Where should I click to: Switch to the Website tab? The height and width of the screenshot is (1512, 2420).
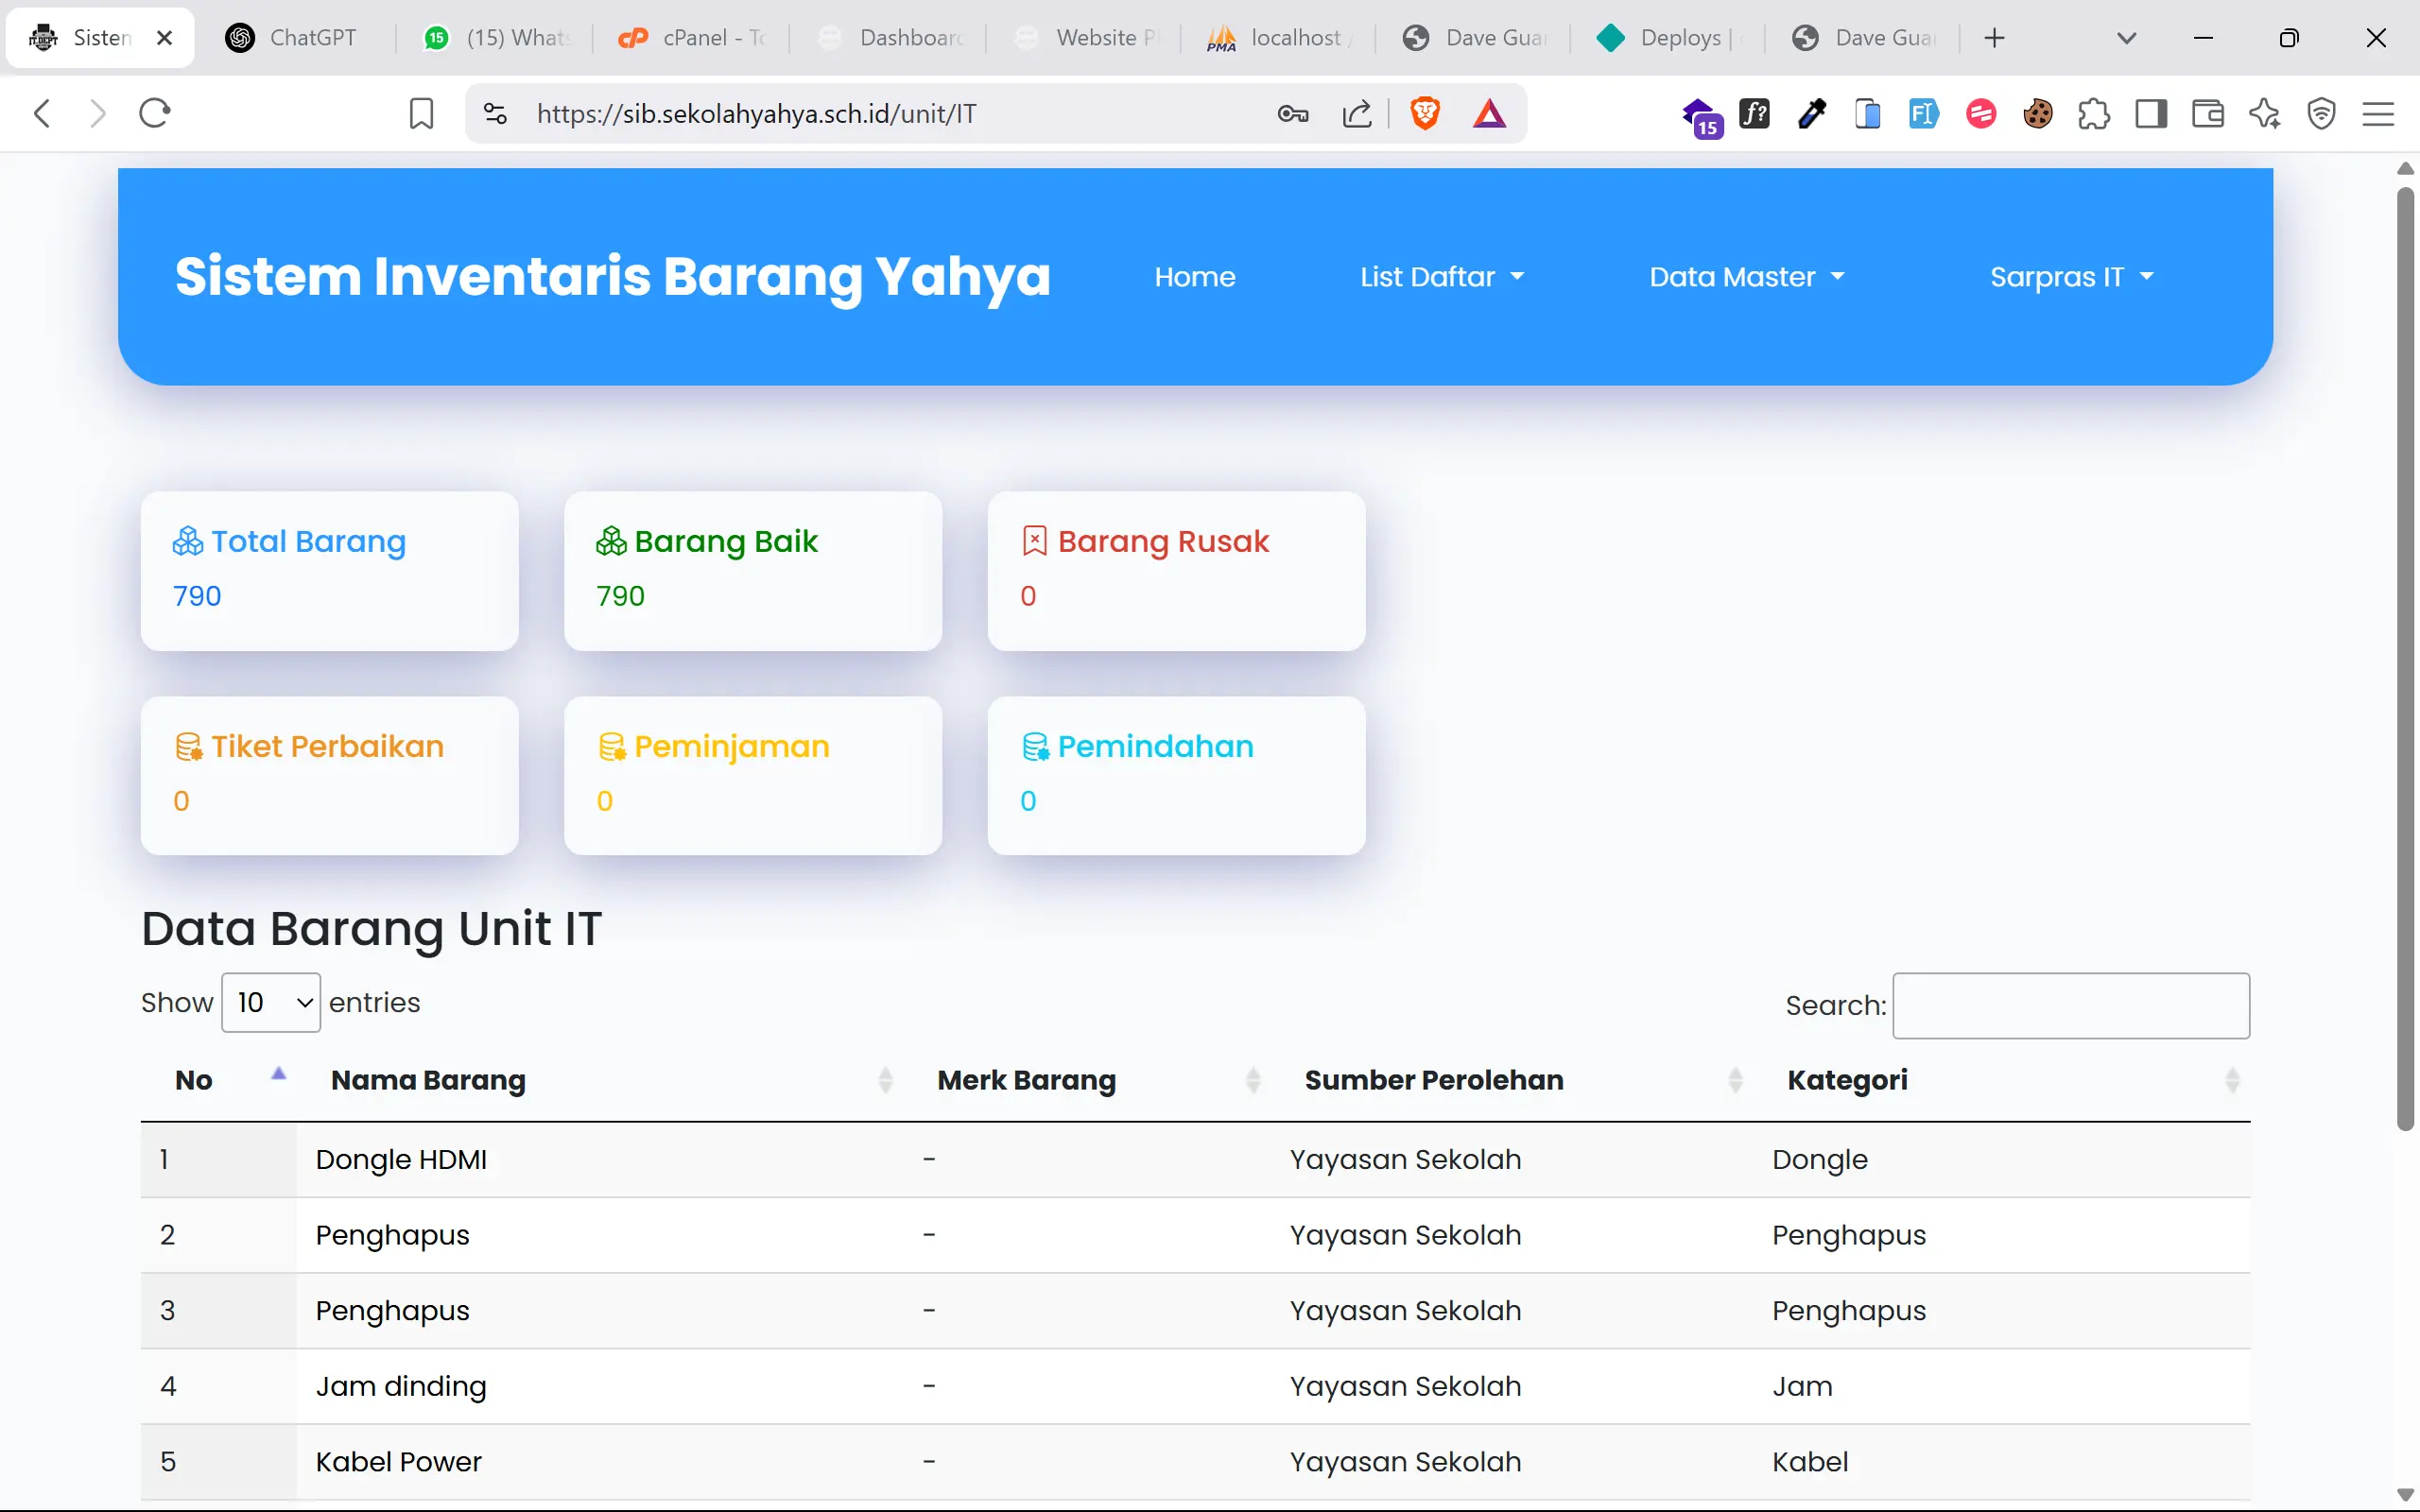click(x=1085, y=38)
